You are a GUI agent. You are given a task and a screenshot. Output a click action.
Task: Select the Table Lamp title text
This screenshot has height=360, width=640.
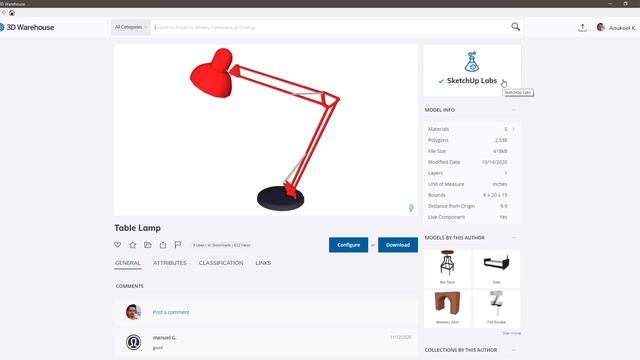click(138, 228)
